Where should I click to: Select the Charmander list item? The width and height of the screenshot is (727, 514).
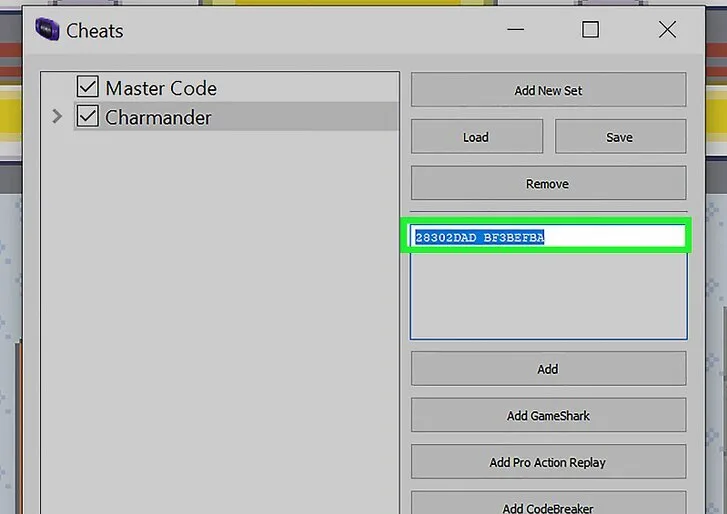158,117
